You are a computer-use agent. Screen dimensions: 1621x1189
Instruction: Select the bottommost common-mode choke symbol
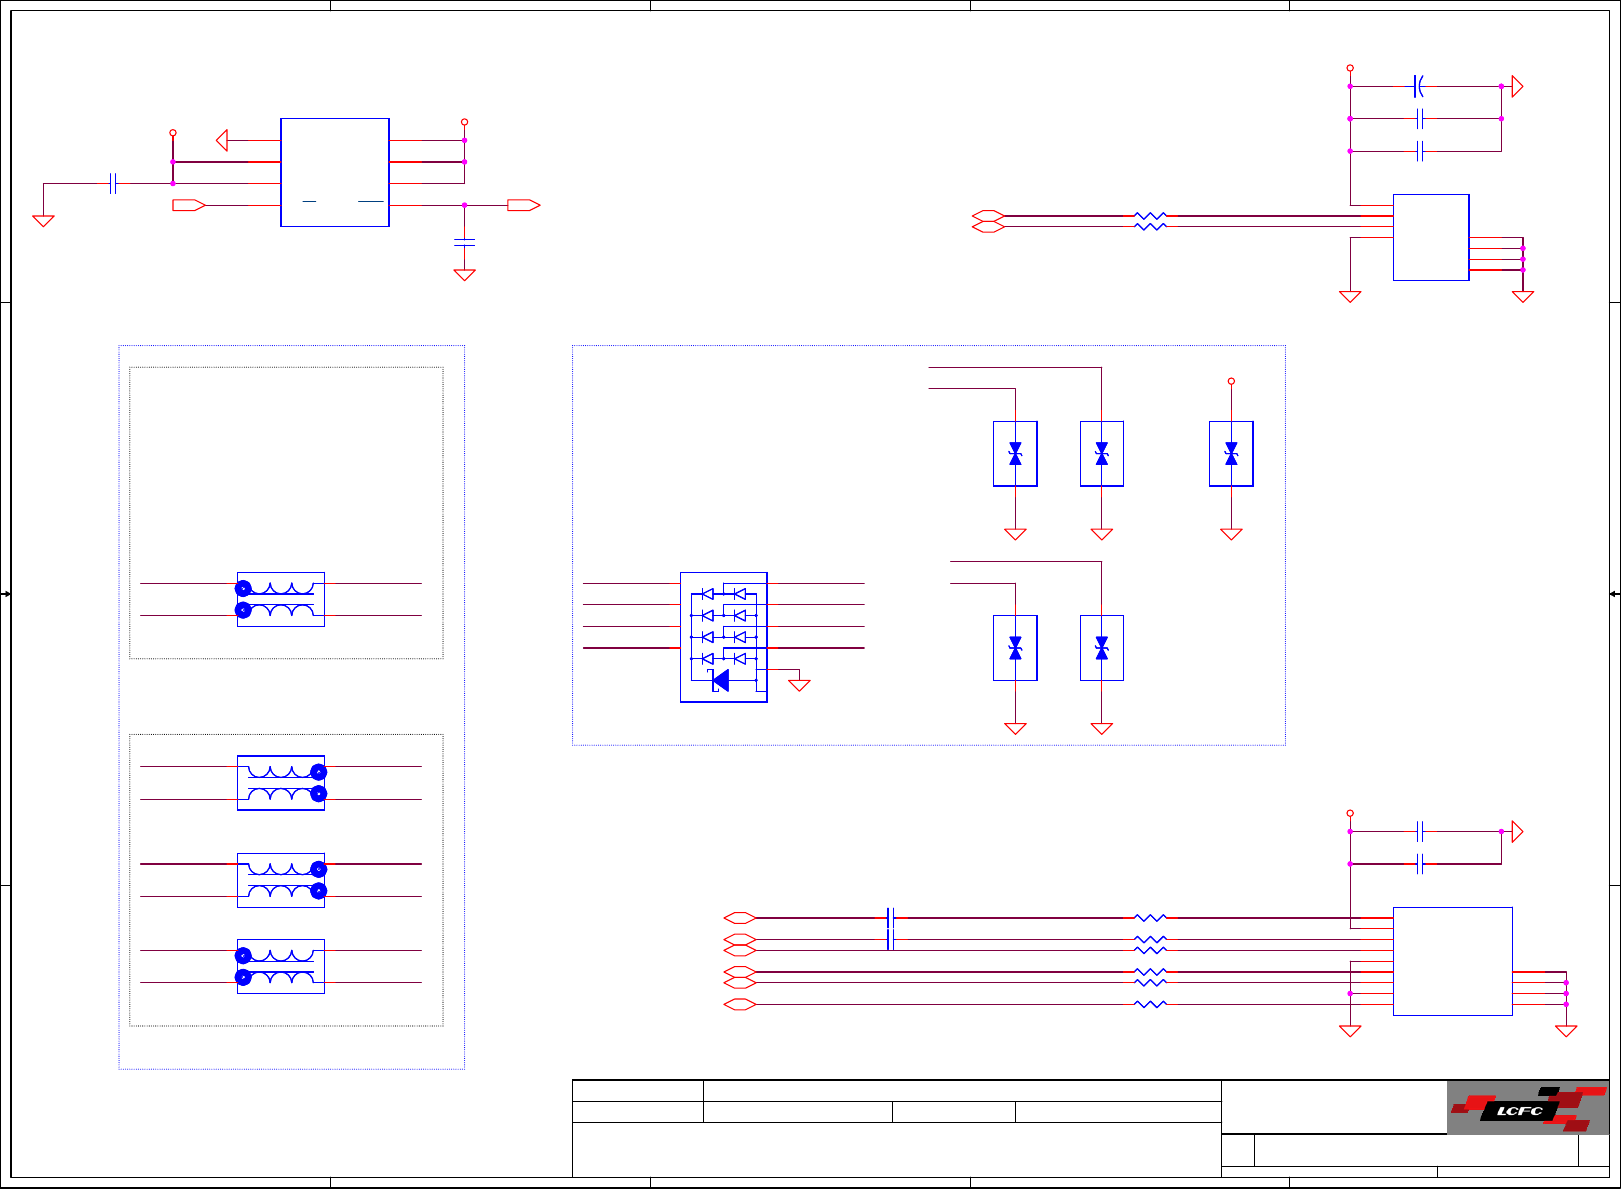281,966
